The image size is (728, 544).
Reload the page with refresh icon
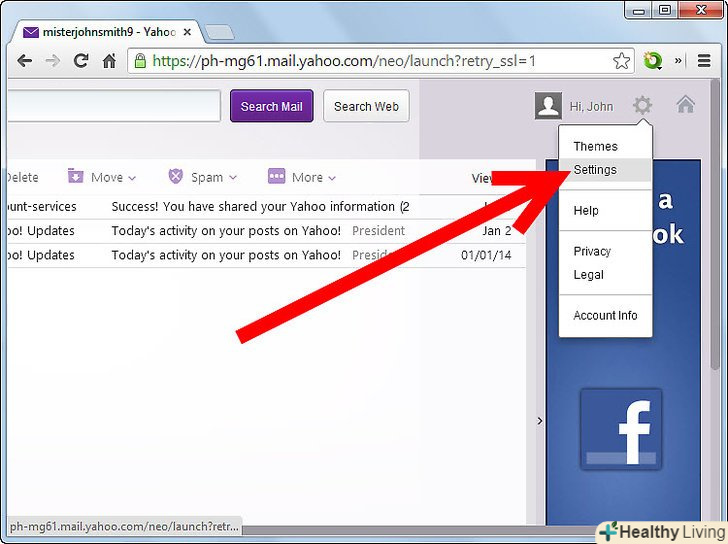(81, 60)
